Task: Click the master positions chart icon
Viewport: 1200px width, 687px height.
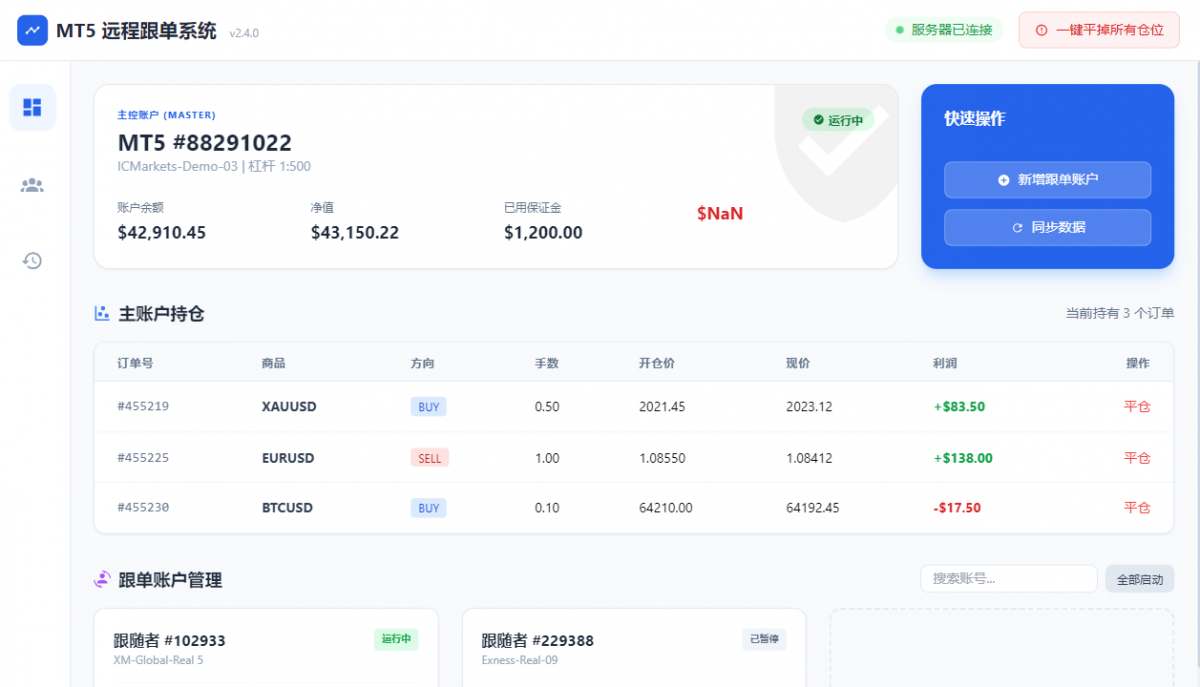Action: point(102,313)
